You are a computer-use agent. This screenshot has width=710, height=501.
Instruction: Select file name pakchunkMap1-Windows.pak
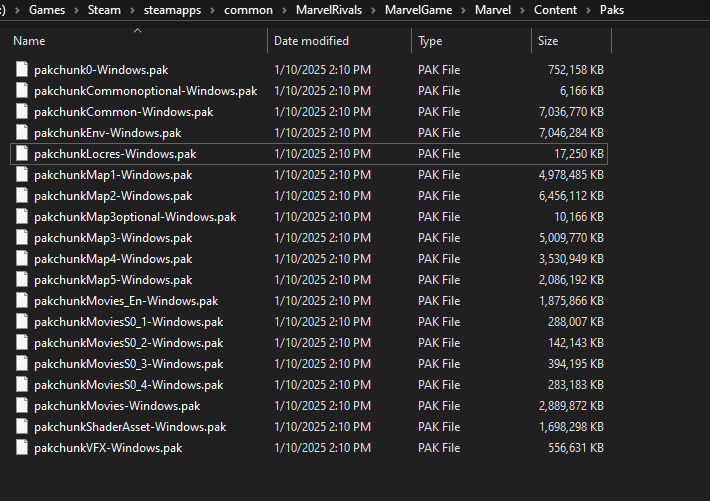[113, 175]
